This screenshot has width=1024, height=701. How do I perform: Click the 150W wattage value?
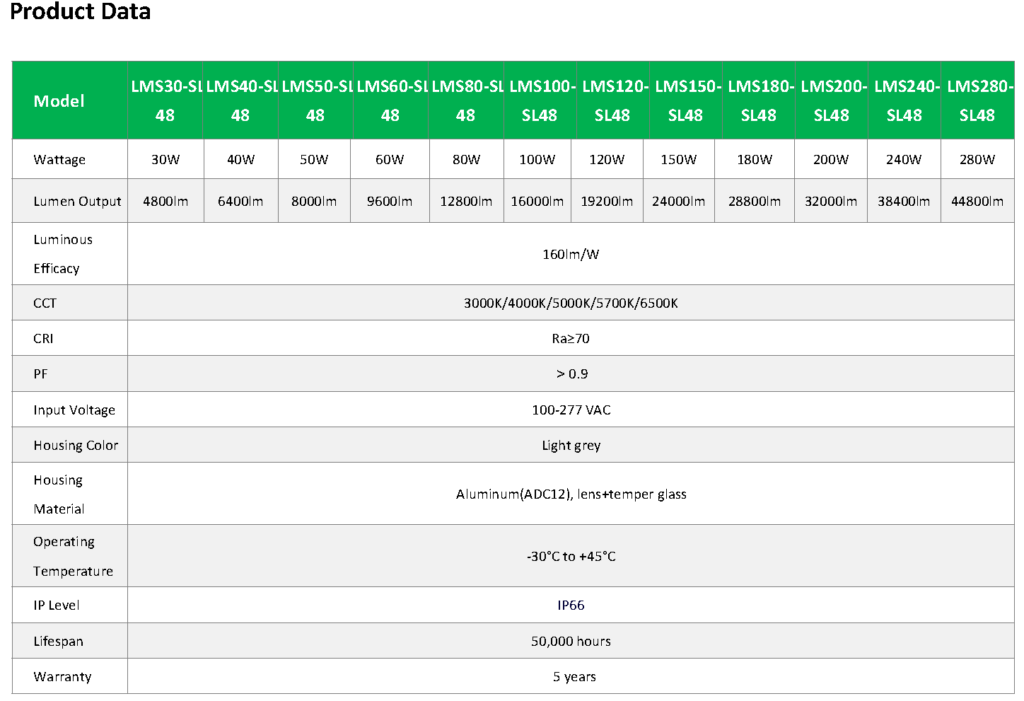pyautogui.click(x=684, y=160)
